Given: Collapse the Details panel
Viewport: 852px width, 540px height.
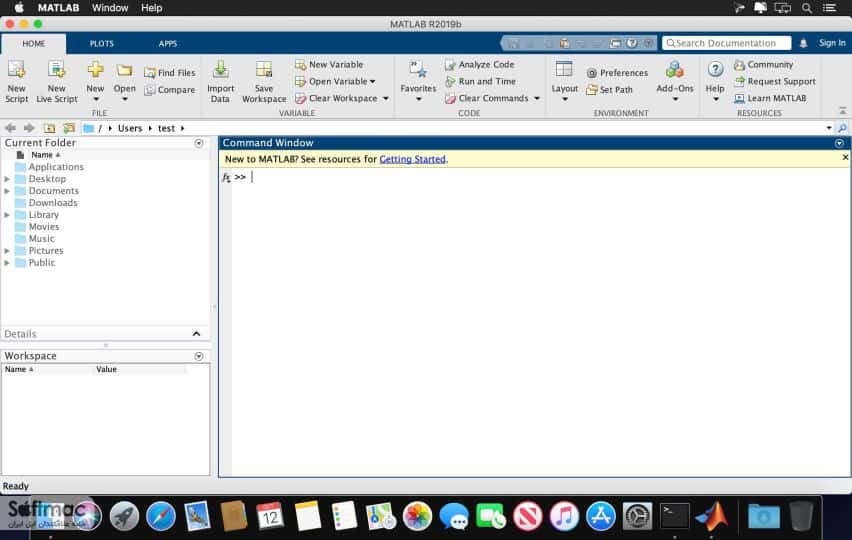Looking at the screenshot, I should click(x=197, y=334).
